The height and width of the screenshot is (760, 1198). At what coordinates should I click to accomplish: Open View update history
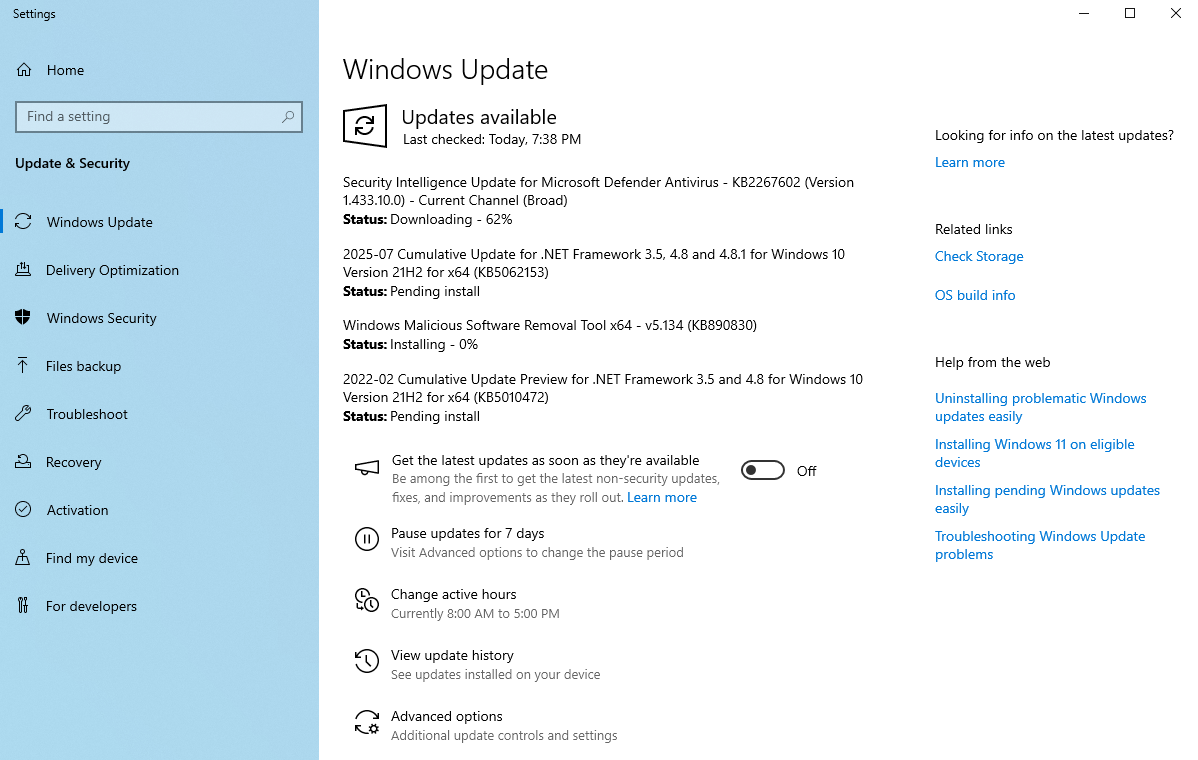tap(452, 655)
